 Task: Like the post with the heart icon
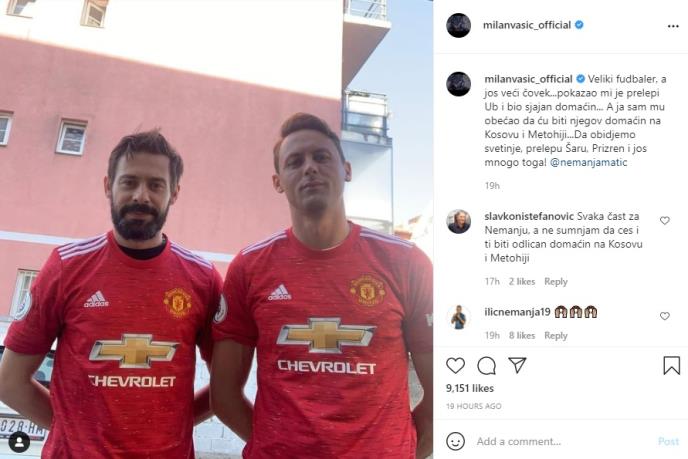pyautogui.click(x=455, y=366)
